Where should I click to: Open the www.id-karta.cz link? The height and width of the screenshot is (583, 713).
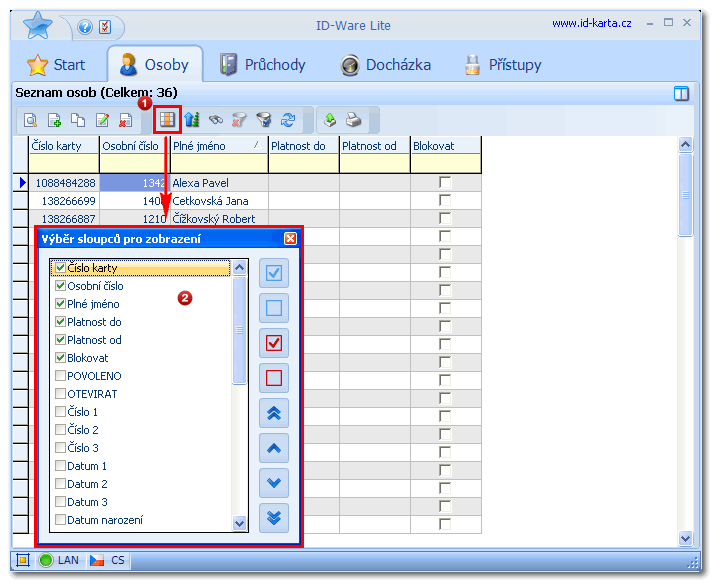[x=592, y=23]
